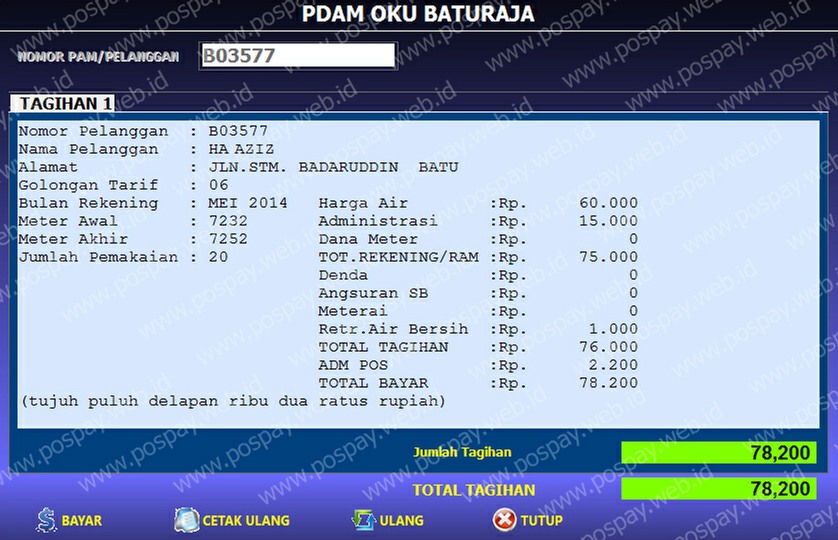Click the Meterai row label
The image size is (838, 540).
point(353,311)
